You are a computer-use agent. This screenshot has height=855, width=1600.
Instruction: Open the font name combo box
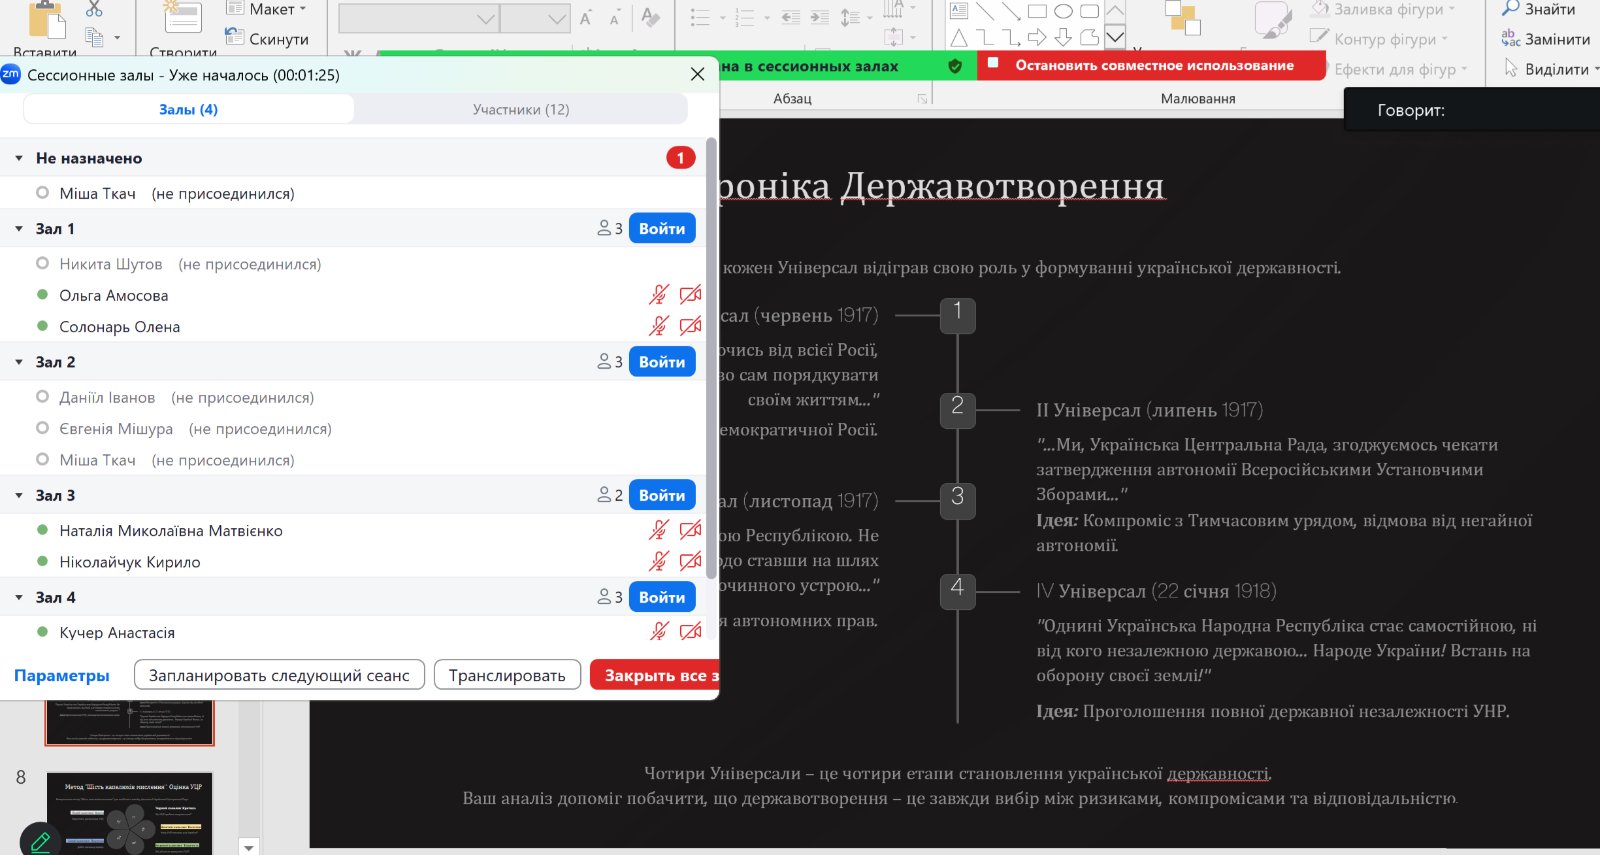[418, 19]
